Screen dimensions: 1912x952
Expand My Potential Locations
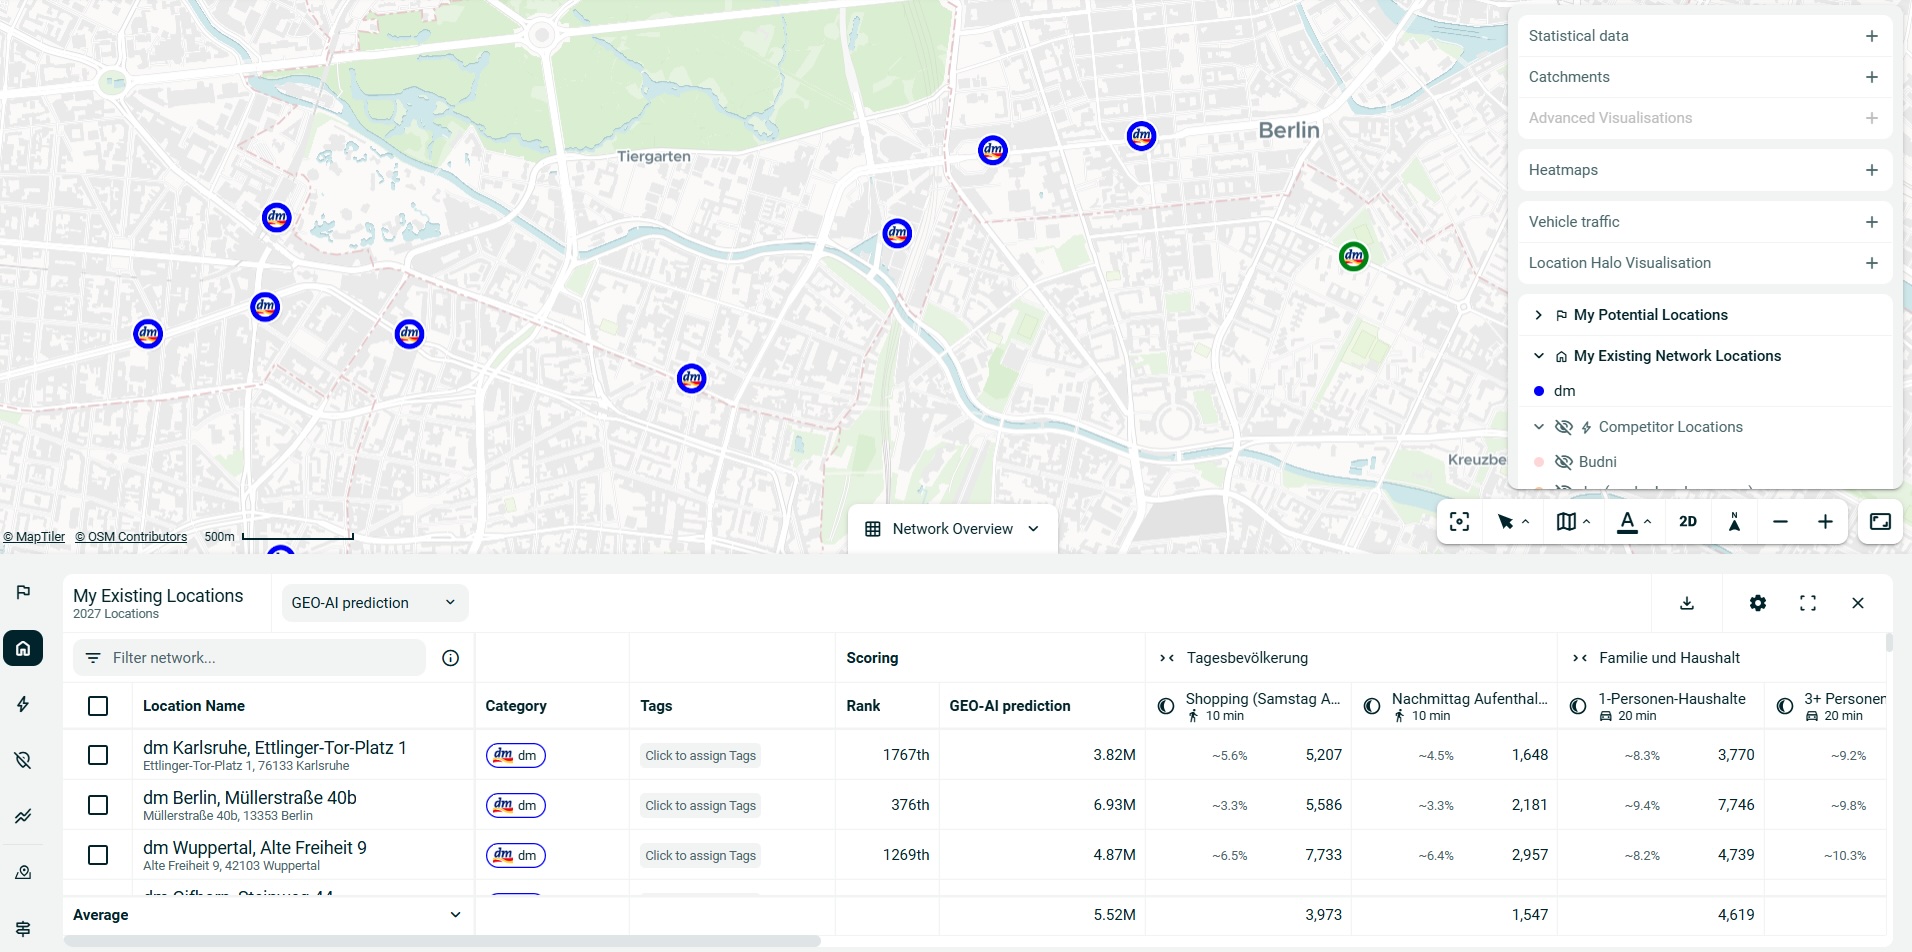(x=1539, y=315)
